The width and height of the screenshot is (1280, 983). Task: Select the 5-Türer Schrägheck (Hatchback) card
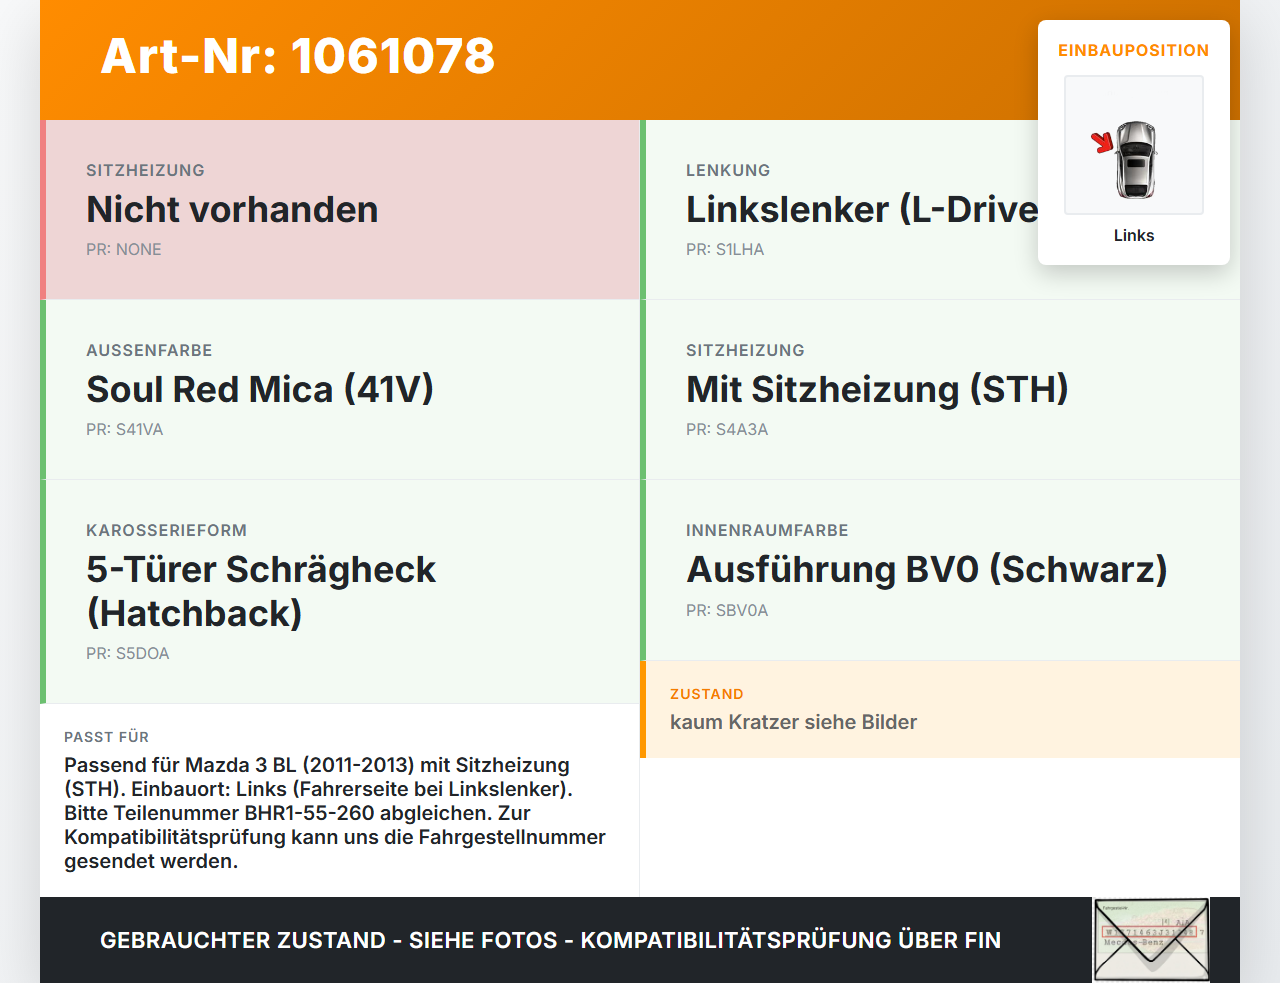(340, 592)
